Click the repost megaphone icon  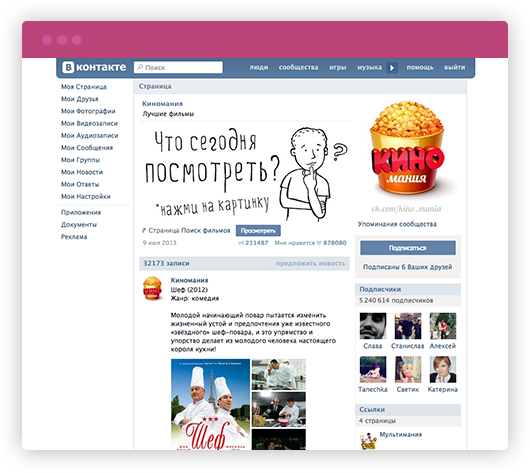pos(241,243)
